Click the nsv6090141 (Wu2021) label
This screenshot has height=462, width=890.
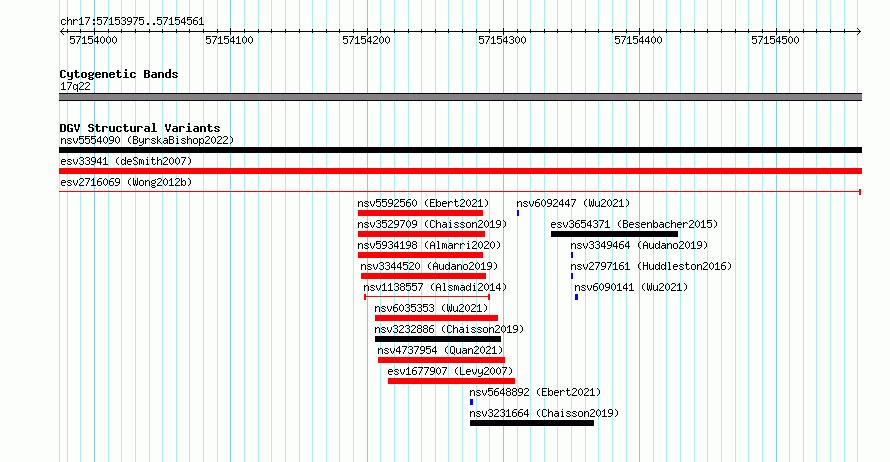631,287
